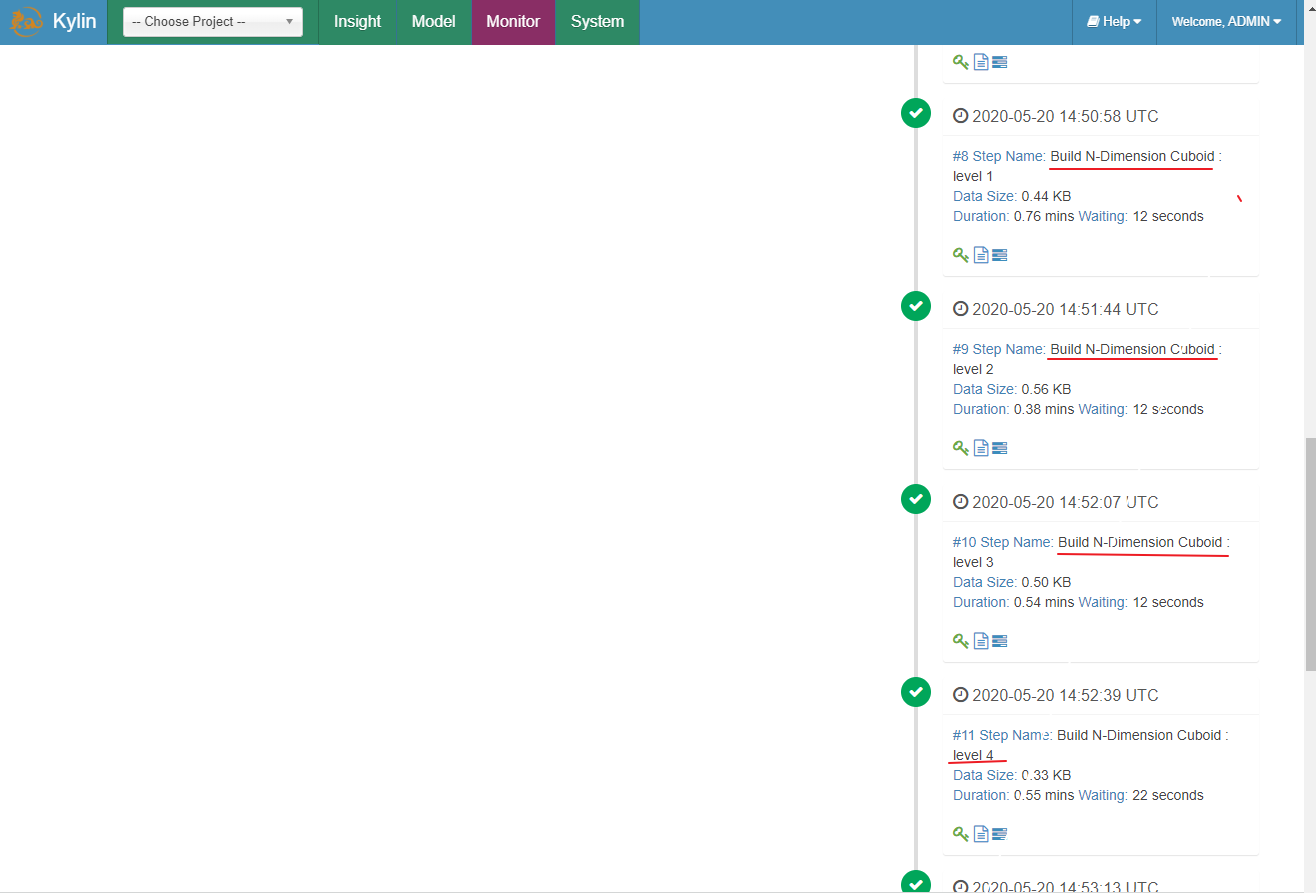Click log file icon in card above step #8
The height and width of the screenshot is (893, 1316).
click(x=981, y=62)
